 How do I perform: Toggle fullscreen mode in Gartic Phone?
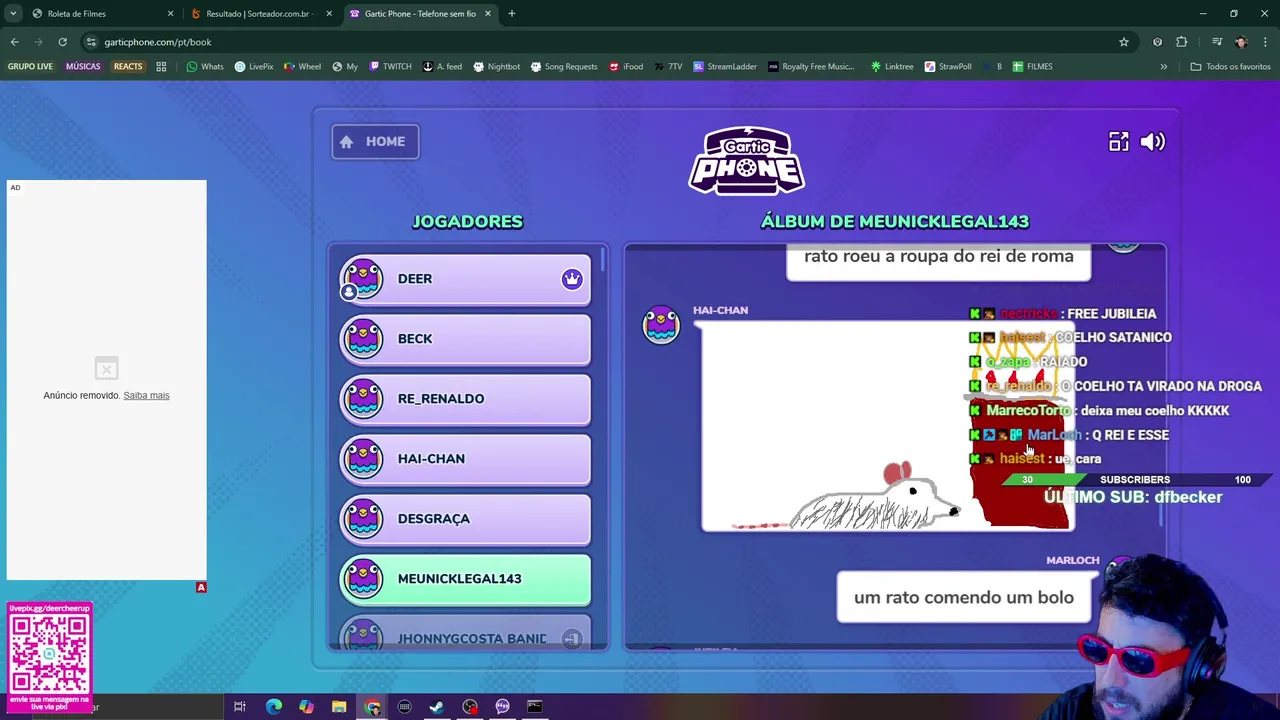[1118, 142]
